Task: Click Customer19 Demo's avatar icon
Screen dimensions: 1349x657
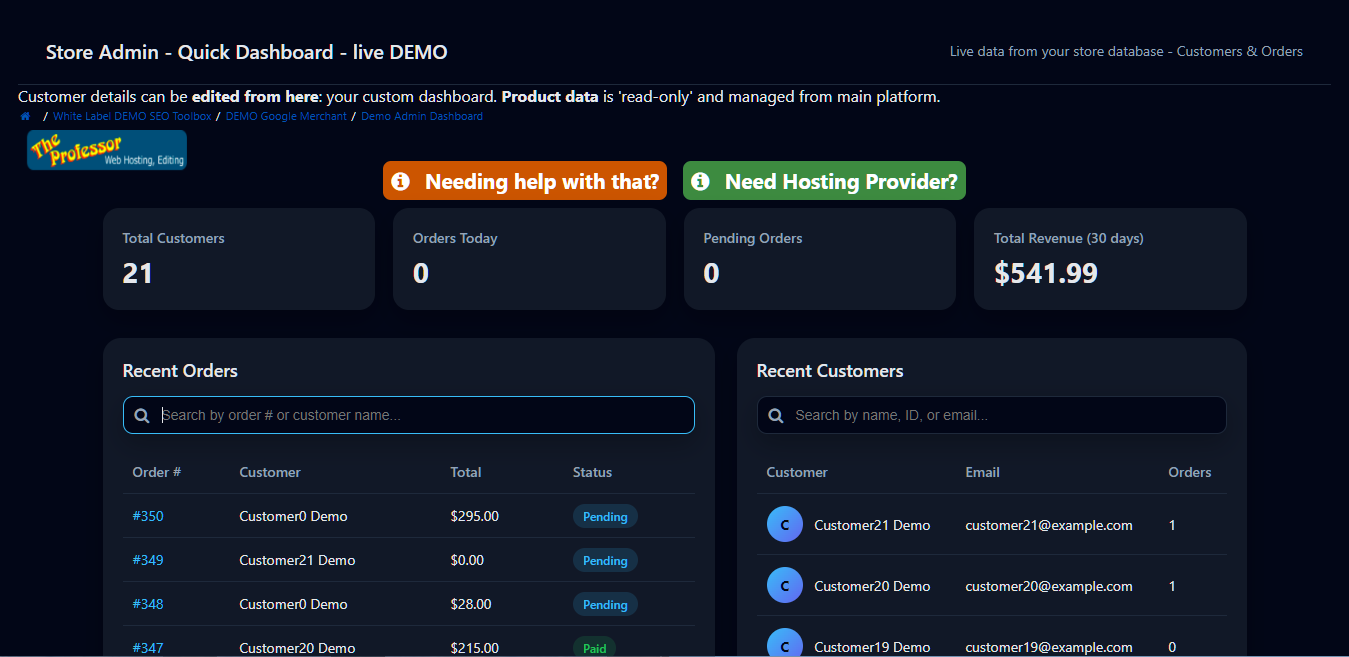Action: click(785, 644)
